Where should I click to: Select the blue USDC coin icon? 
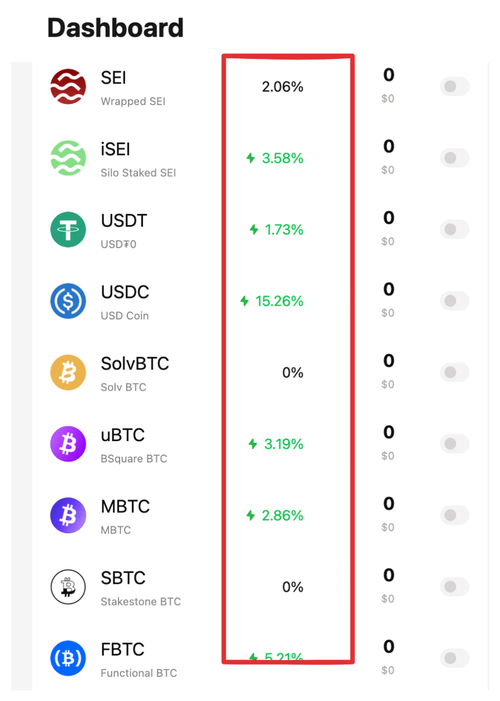point(68,301)
